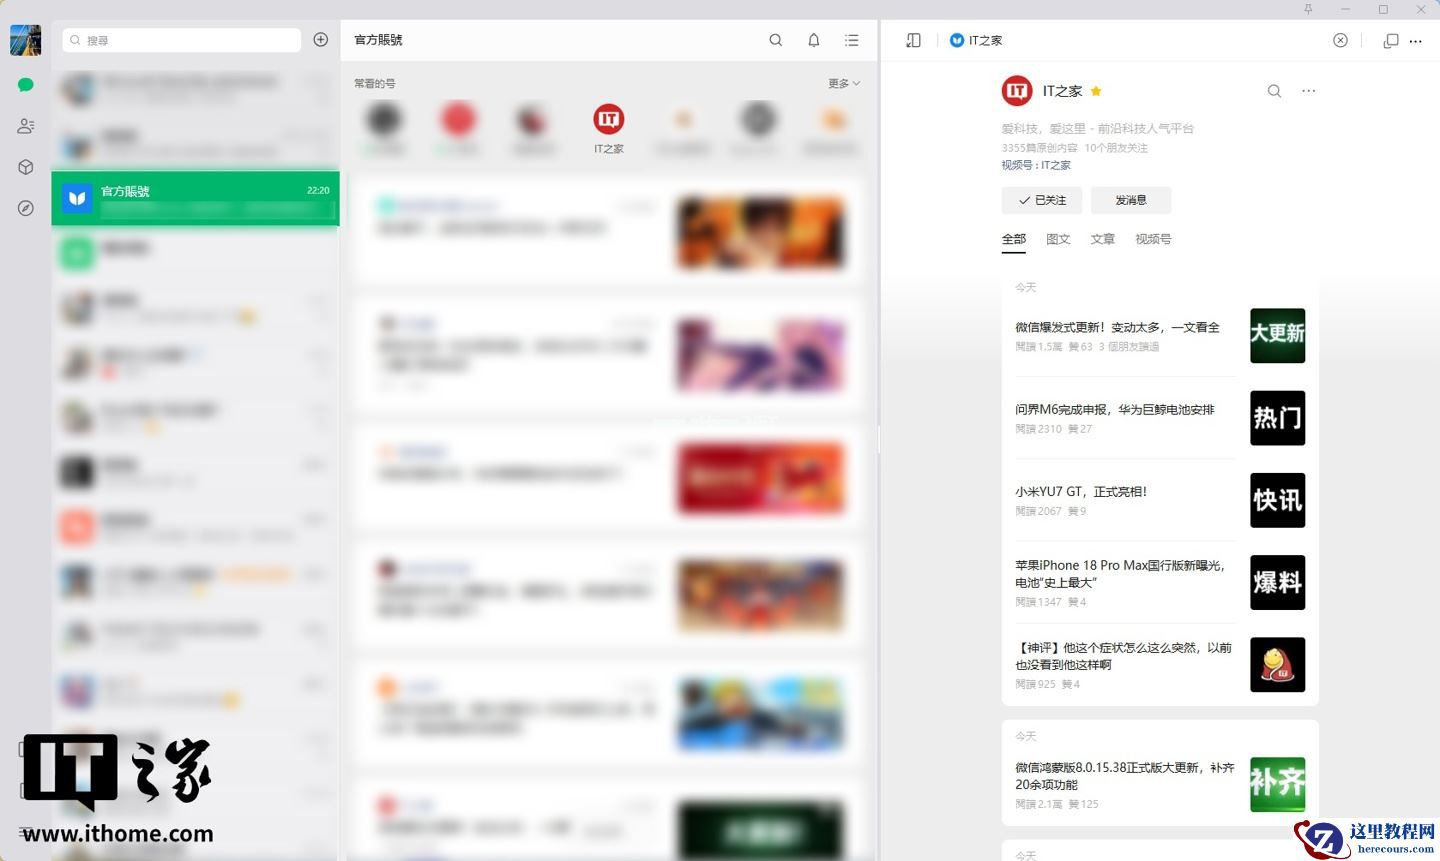Expand the 更多 dropdown

click(844, 83)
